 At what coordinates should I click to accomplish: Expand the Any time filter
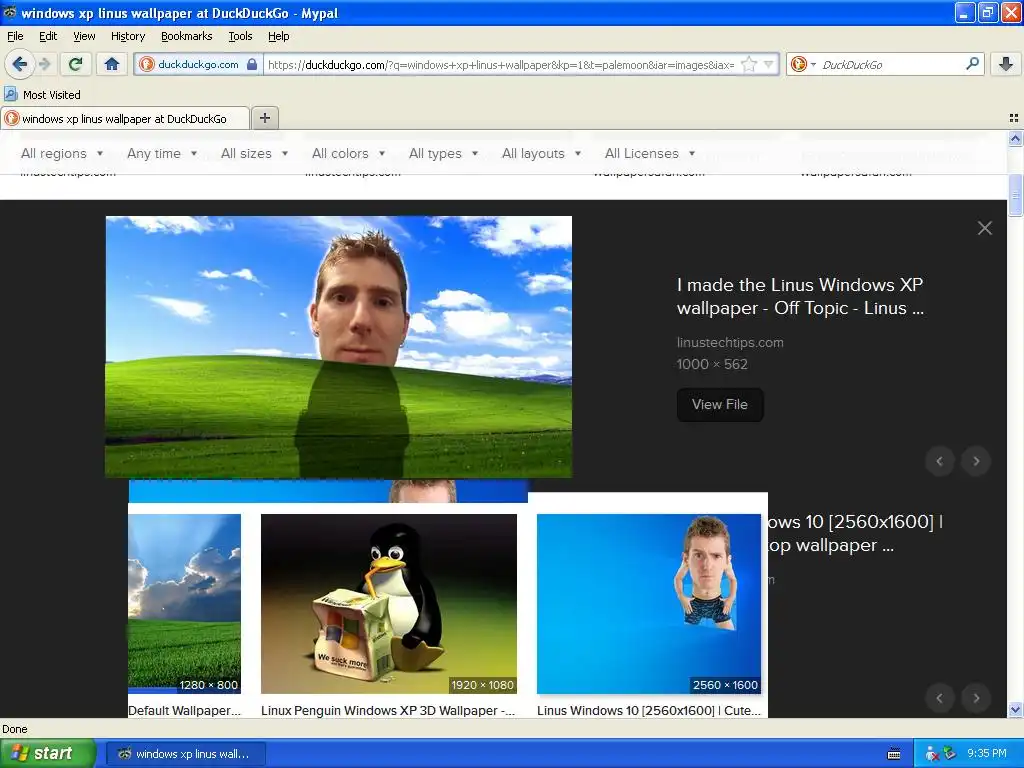(x=162, y=153)
